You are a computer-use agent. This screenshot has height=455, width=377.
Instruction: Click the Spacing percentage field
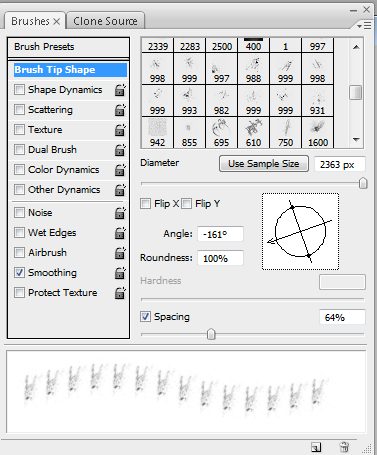coord(342,317)
